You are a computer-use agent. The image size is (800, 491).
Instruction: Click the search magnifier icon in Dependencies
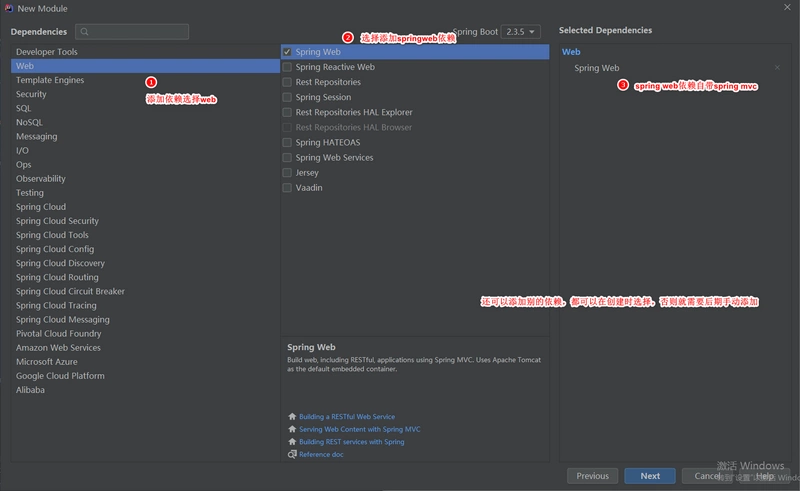pos(85,32)
